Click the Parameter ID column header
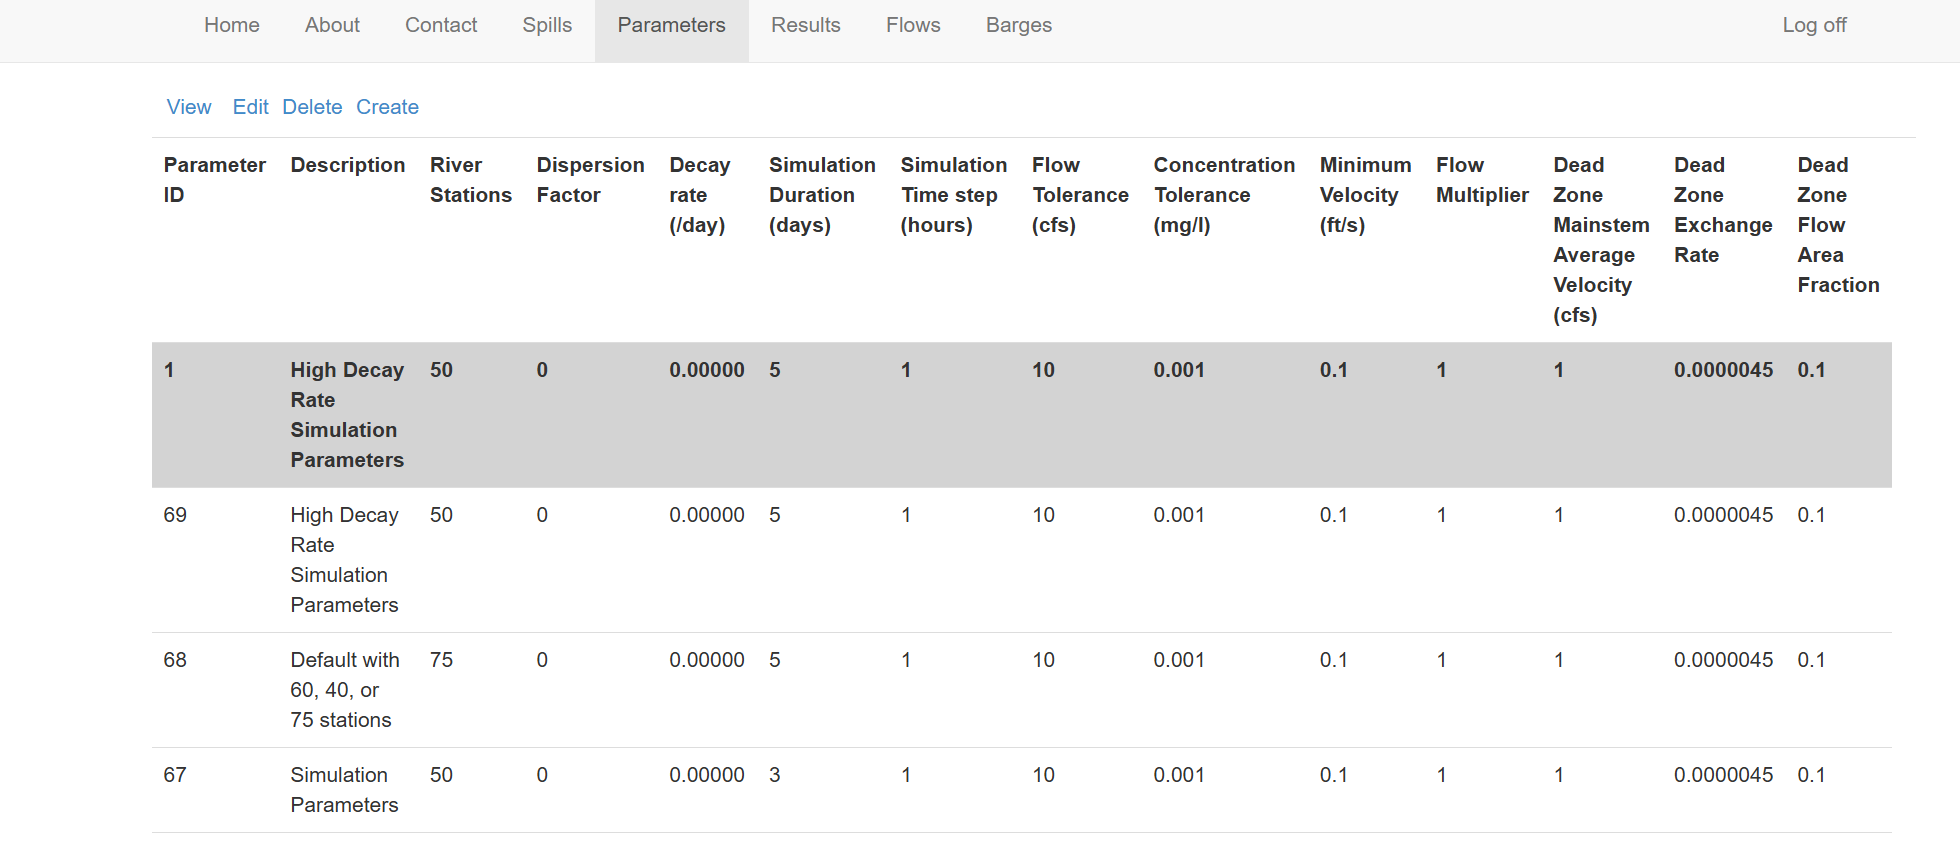The height and width of the screenshot is (846, 1960). [x=215, y=180]
